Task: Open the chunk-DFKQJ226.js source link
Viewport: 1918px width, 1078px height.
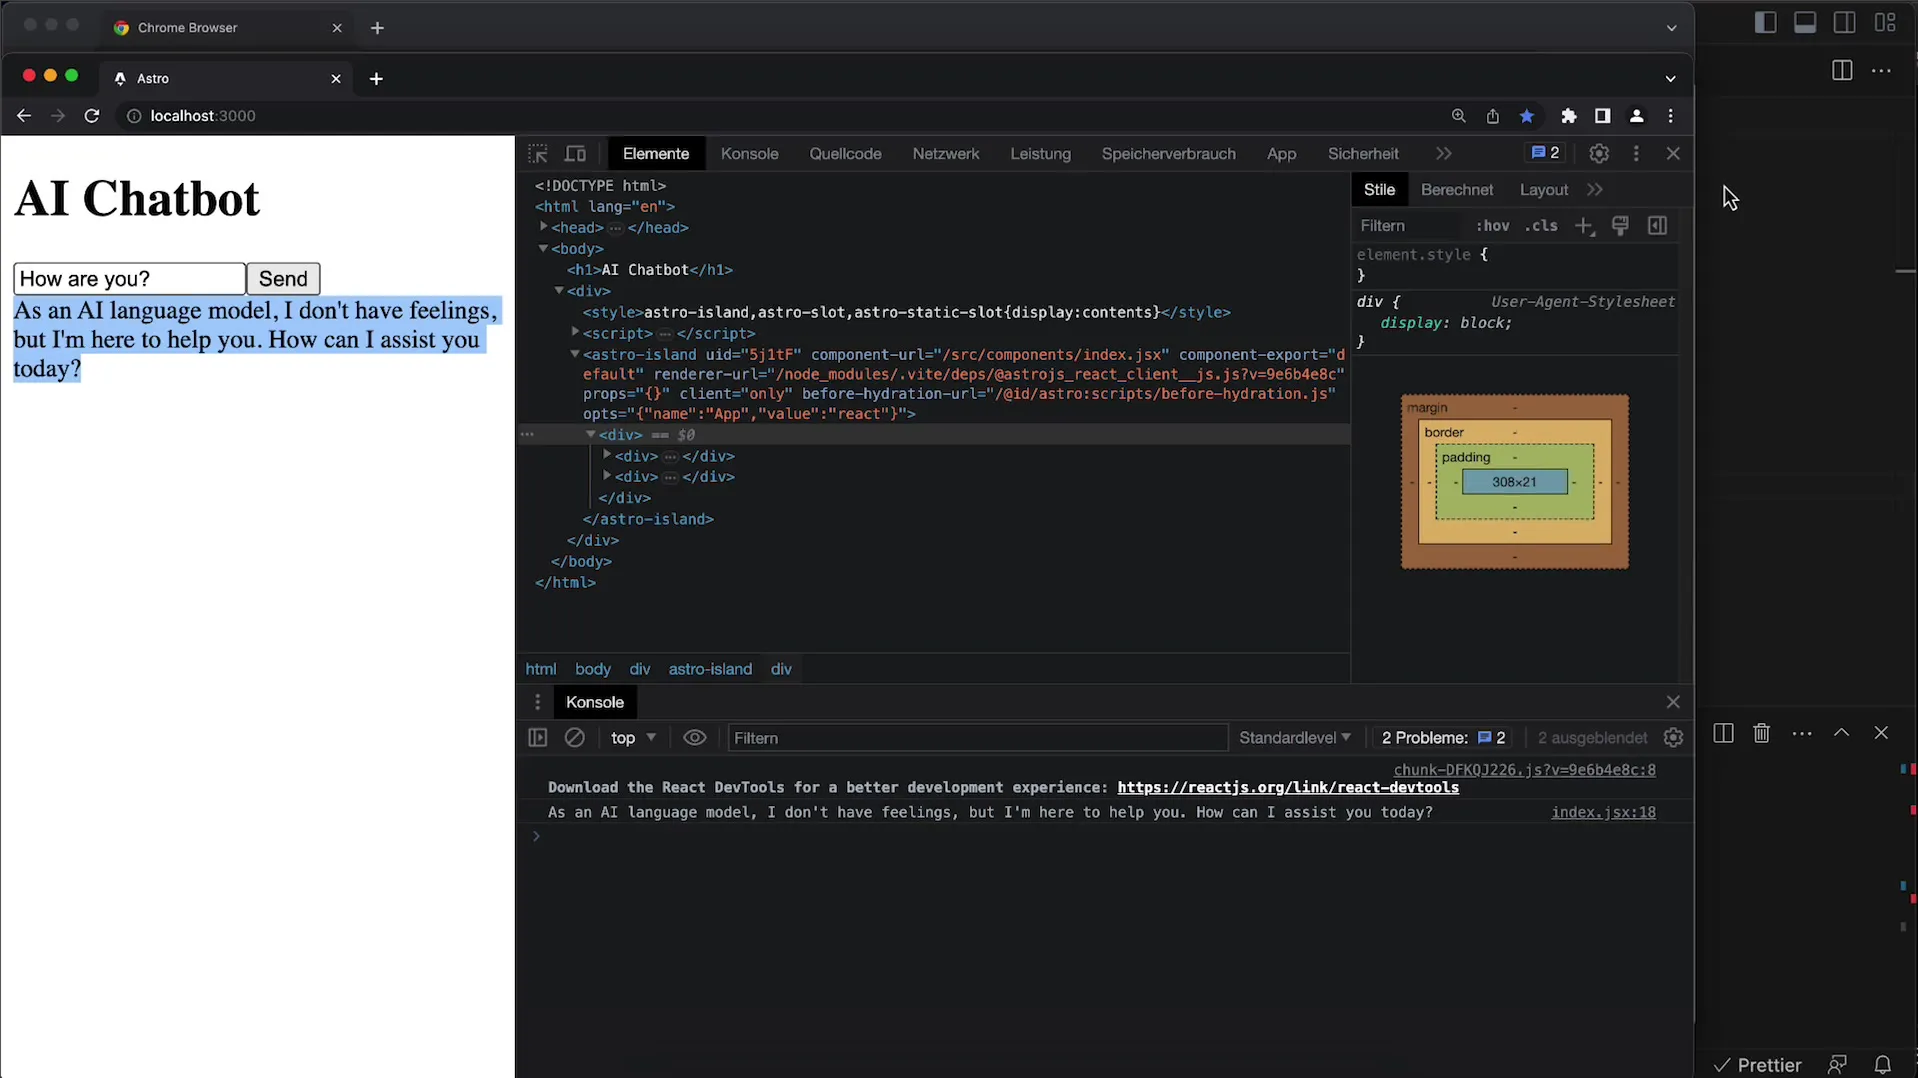Action: [1524, 770]
